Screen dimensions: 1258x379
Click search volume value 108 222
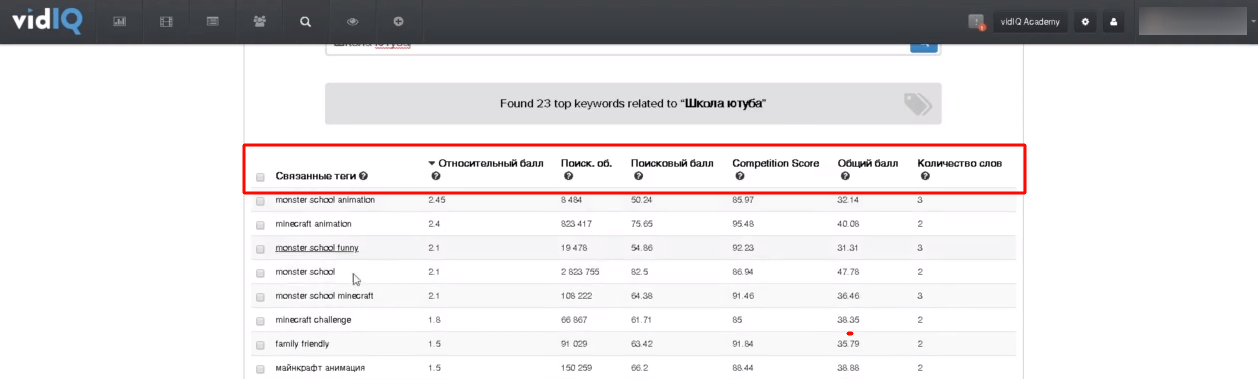coord(577,296)
